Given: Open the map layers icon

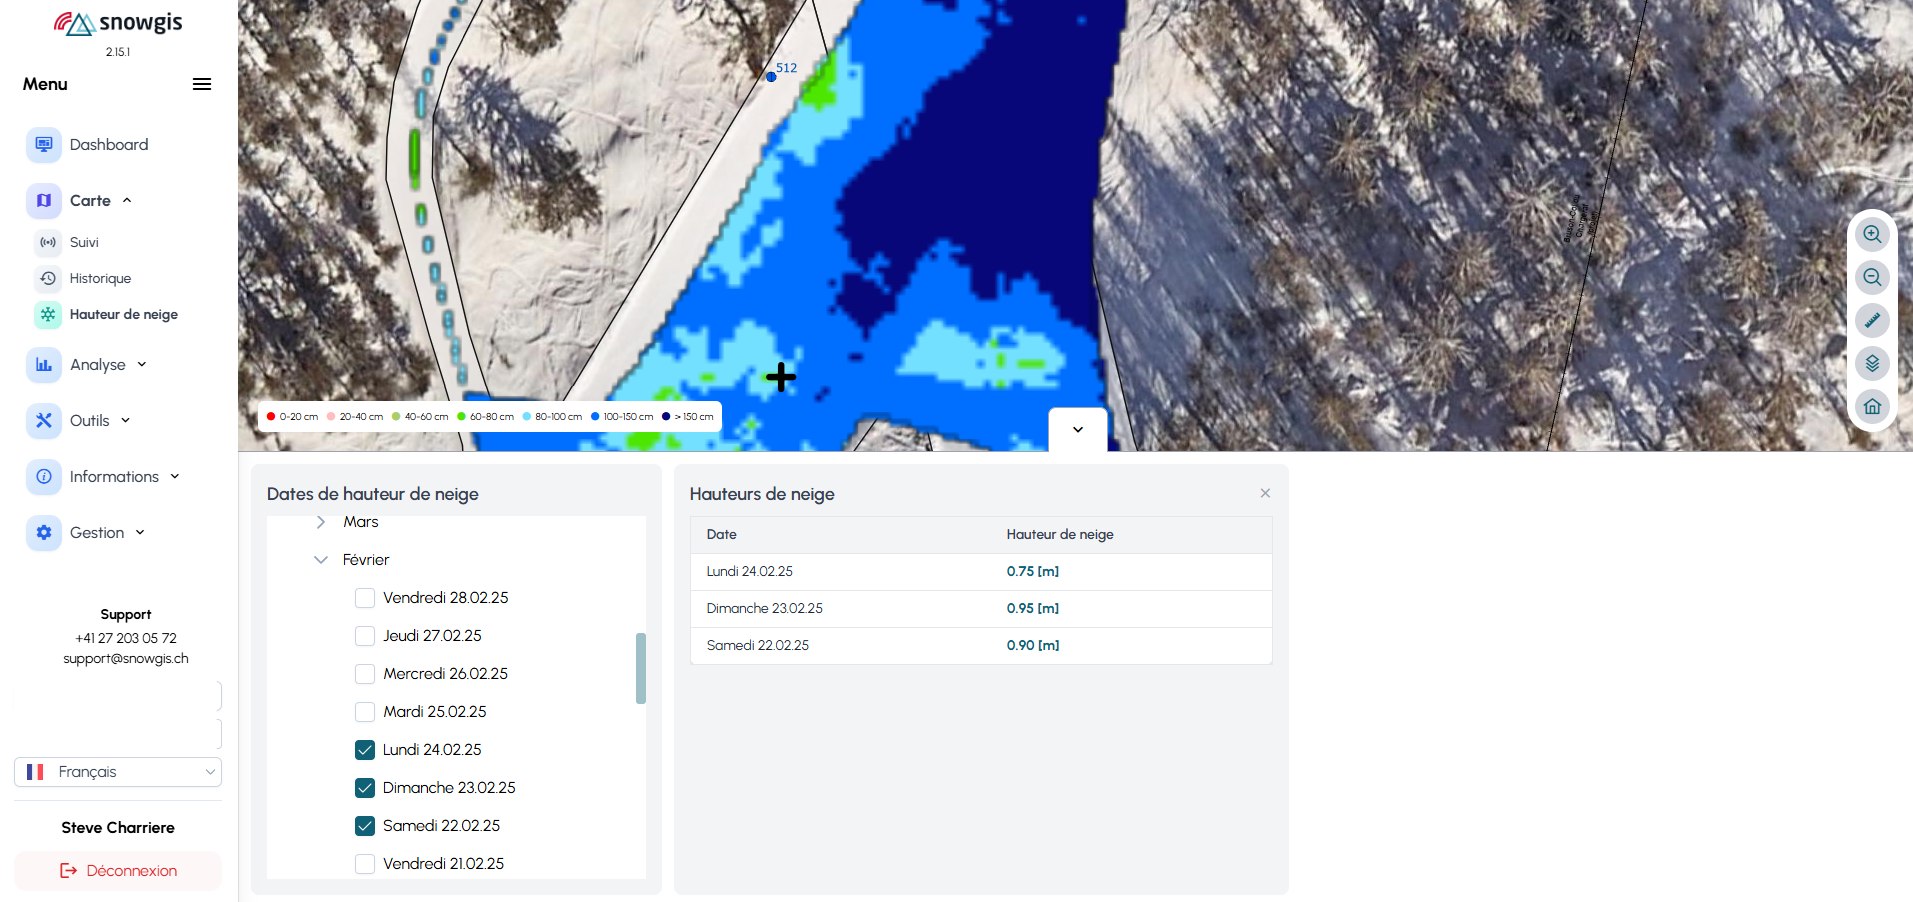Looking at the screenshot, I should tap(1872, 363).
